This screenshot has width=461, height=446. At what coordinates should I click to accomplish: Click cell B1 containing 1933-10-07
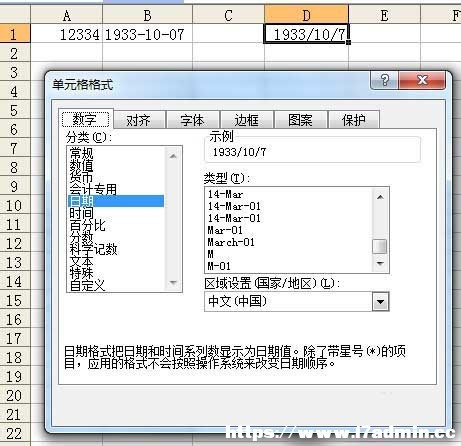point(147,34)
